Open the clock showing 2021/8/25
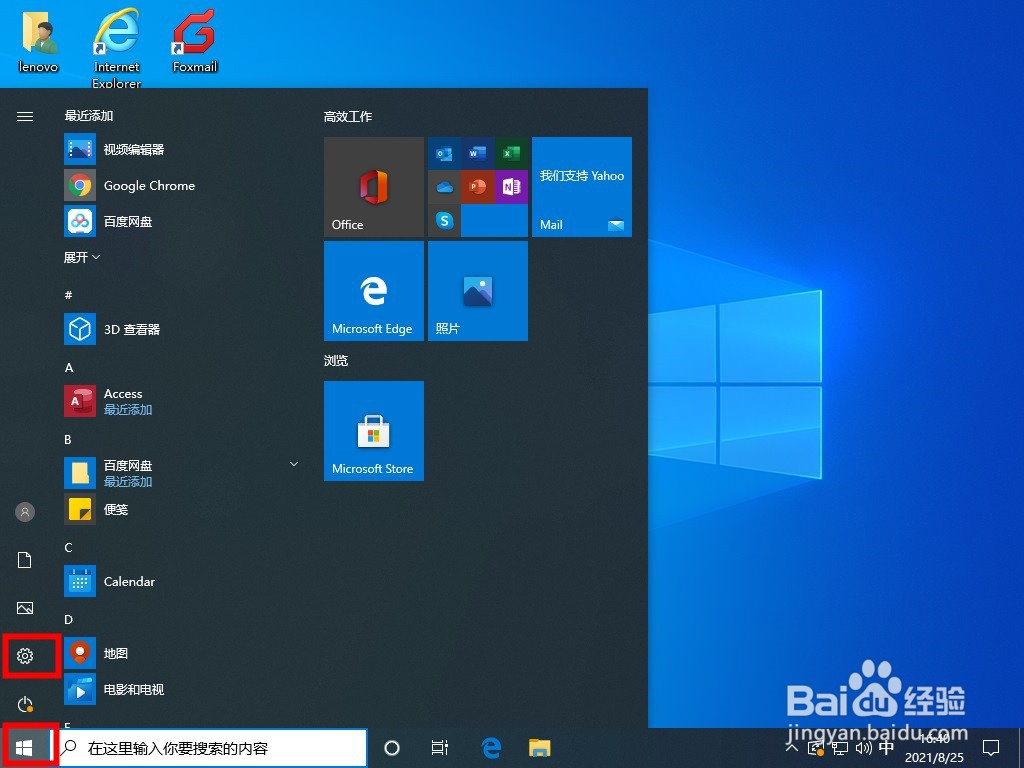Image resolution: width=1024 pixels, height=768 pixels. [x=934, y=748]
